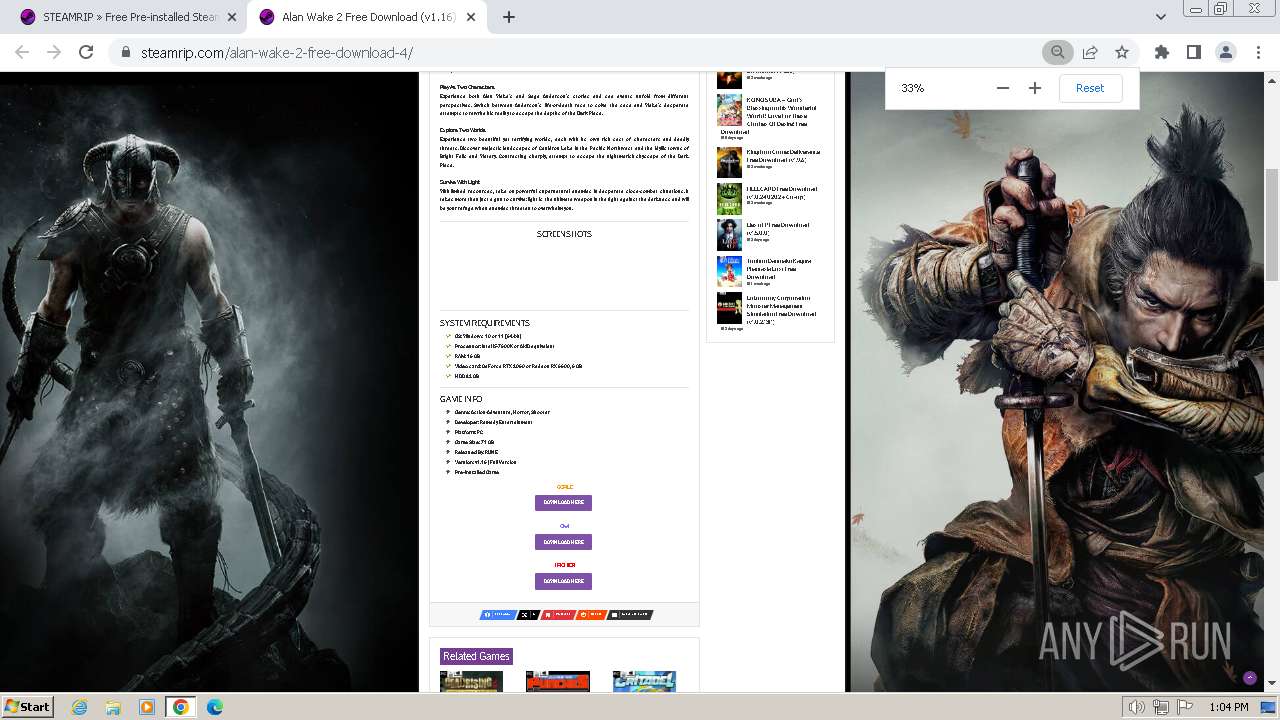This screenshot has width=1280, height=720.
Task: Click the third DOWNLOAD HERE button
Action: tap(563, 581)
